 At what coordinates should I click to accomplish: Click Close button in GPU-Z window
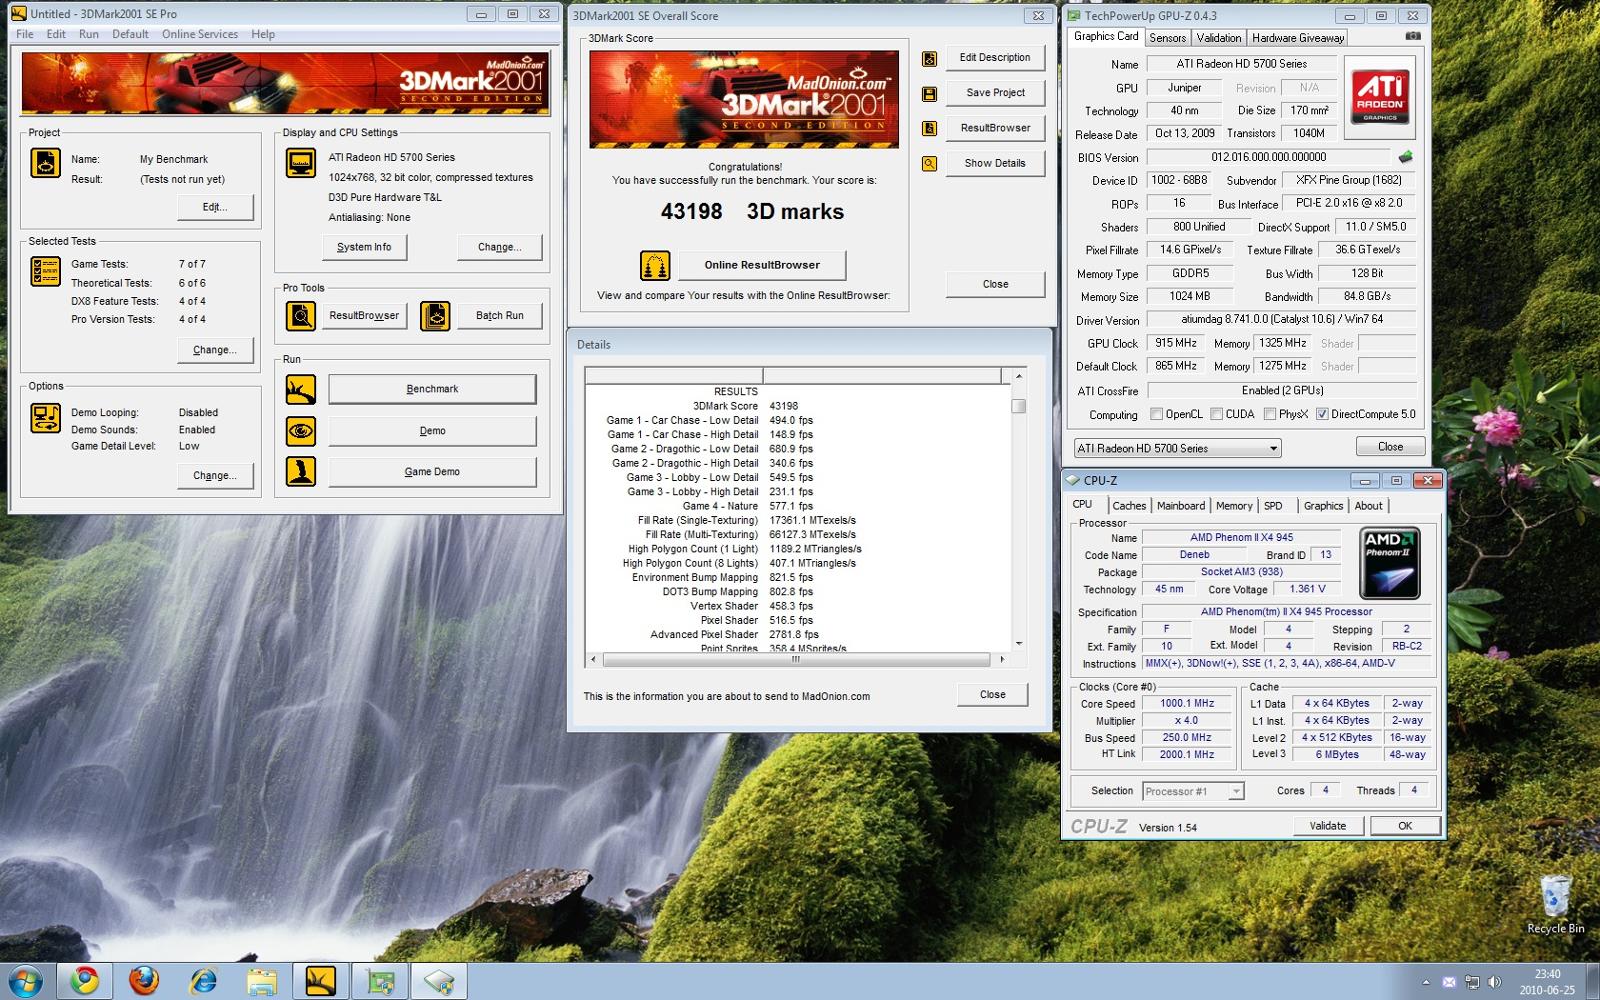tap(1390, 447)
